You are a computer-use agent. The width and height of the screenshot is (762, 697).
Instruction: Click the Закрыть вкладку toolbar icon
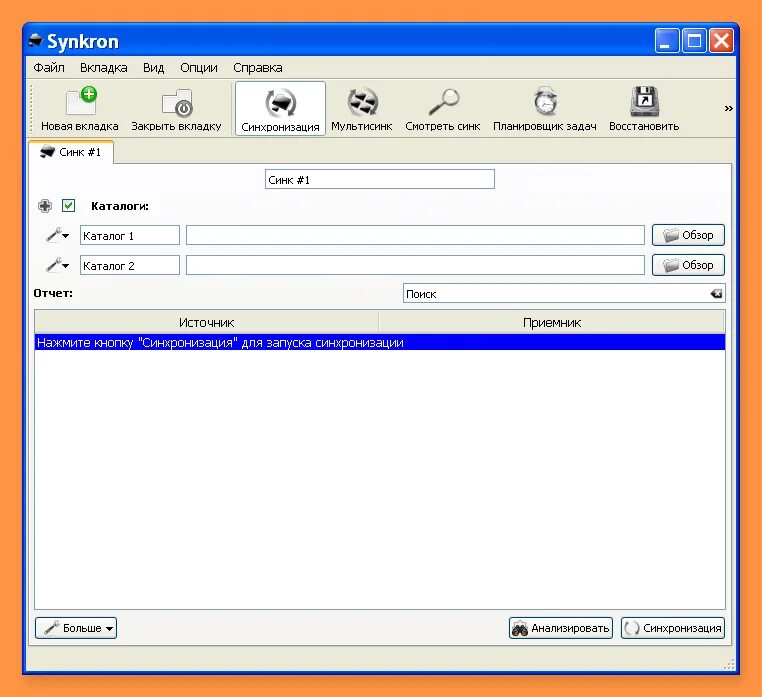point(176,109)
